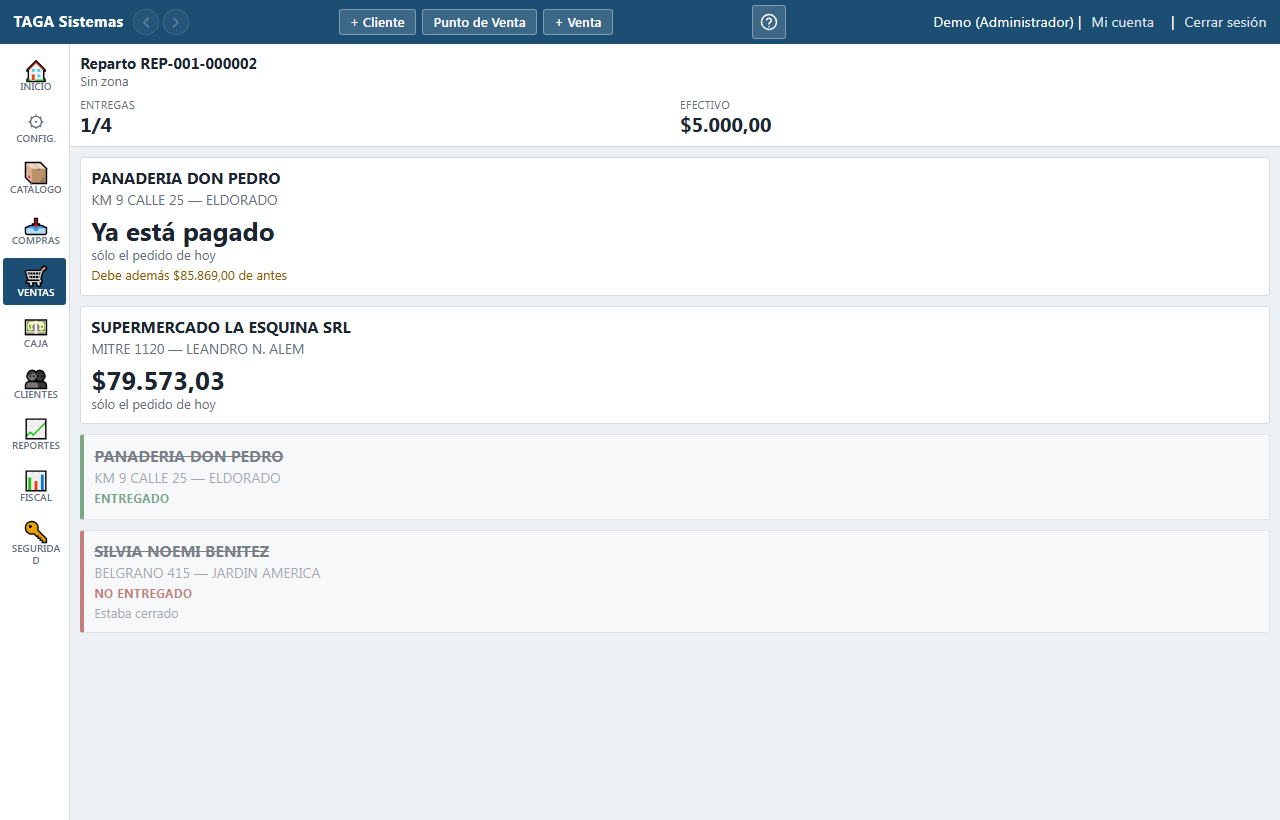1280x820 pixels.
Task: Click the TAGA Sistemas brand title
Action: point(68,22)
